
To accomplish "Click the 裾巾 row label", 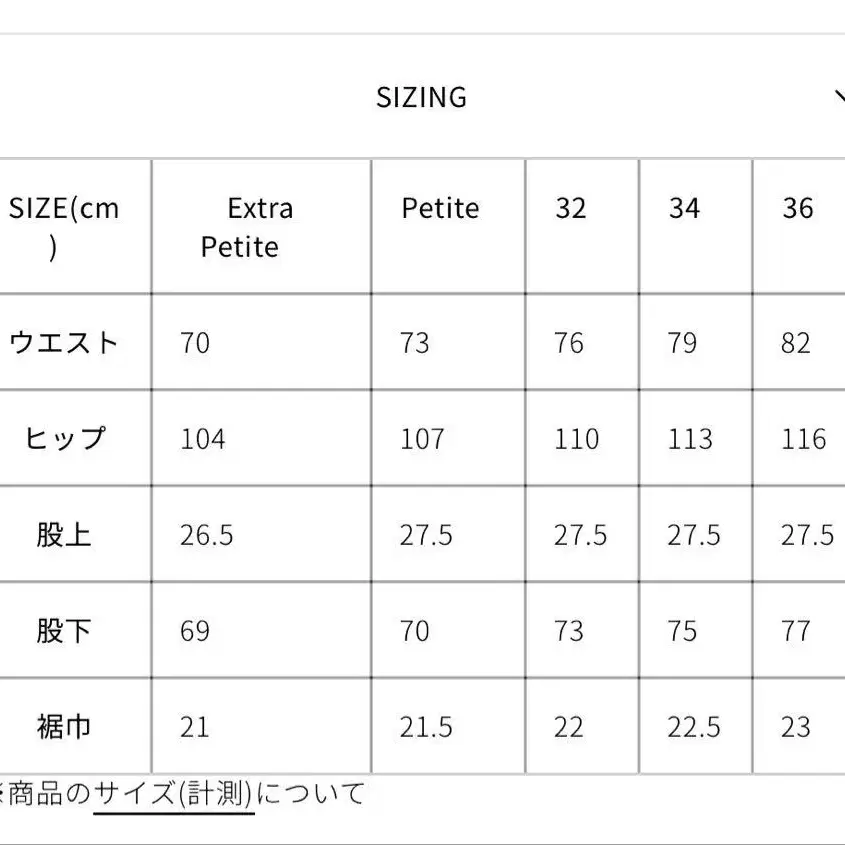I will (x=64, y=727).
